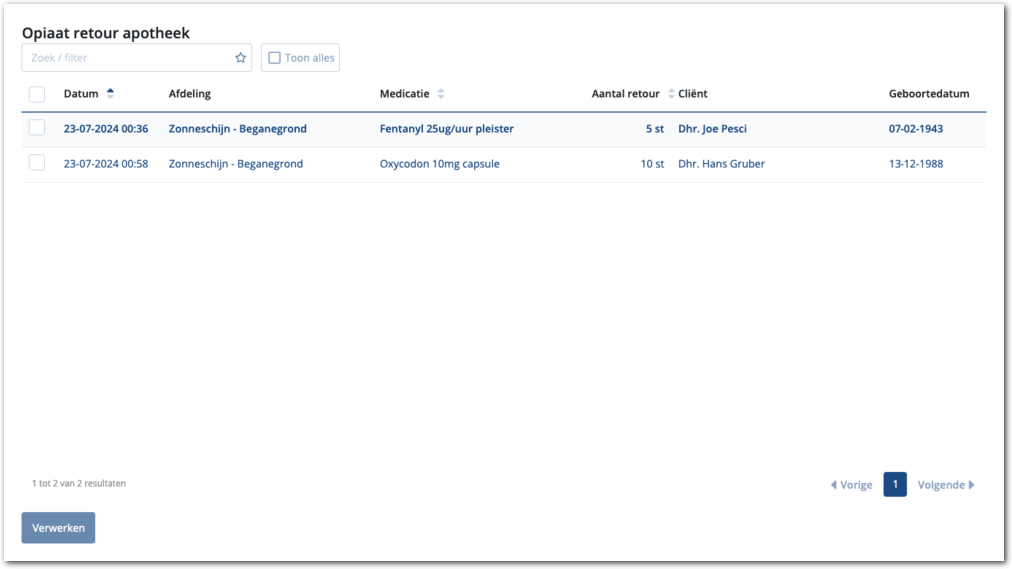Screen dimensions: 1012x569
Task: Focus the Zoek / filter search field
Action: 128,58
